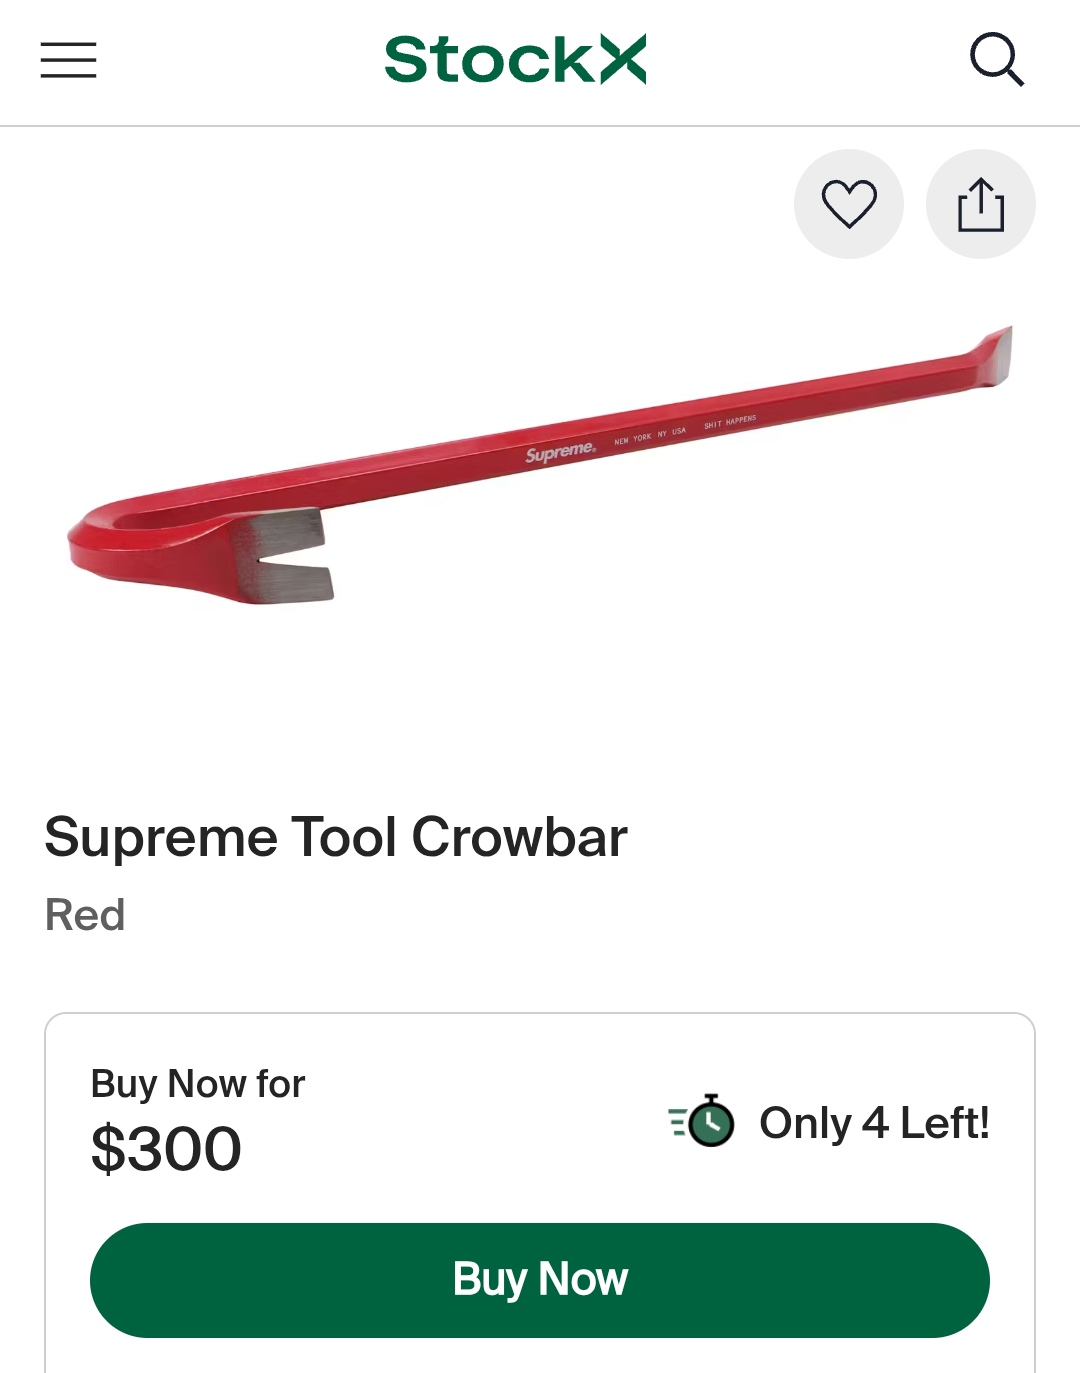Favorite the crowbar with the heart icon

tap(849, 204)
